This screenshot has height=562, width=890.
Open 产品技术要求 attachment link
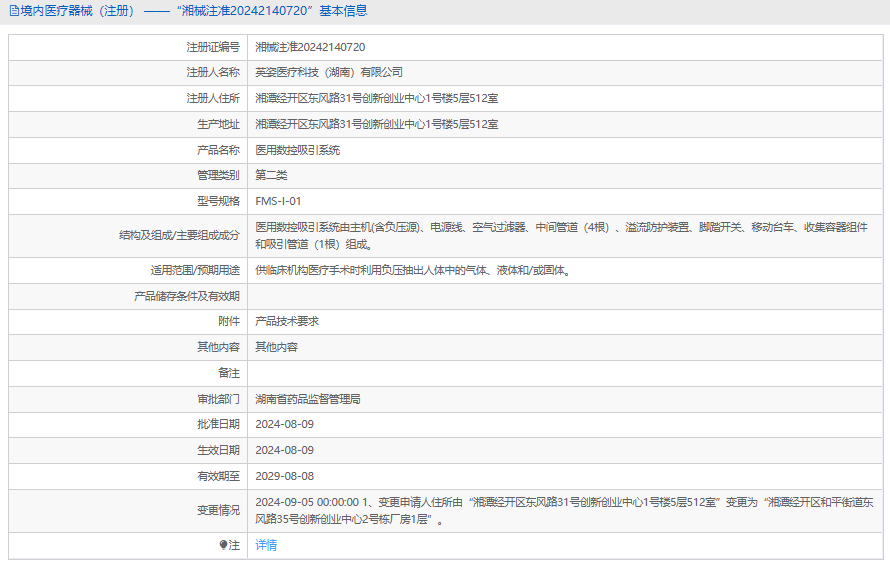287,321
